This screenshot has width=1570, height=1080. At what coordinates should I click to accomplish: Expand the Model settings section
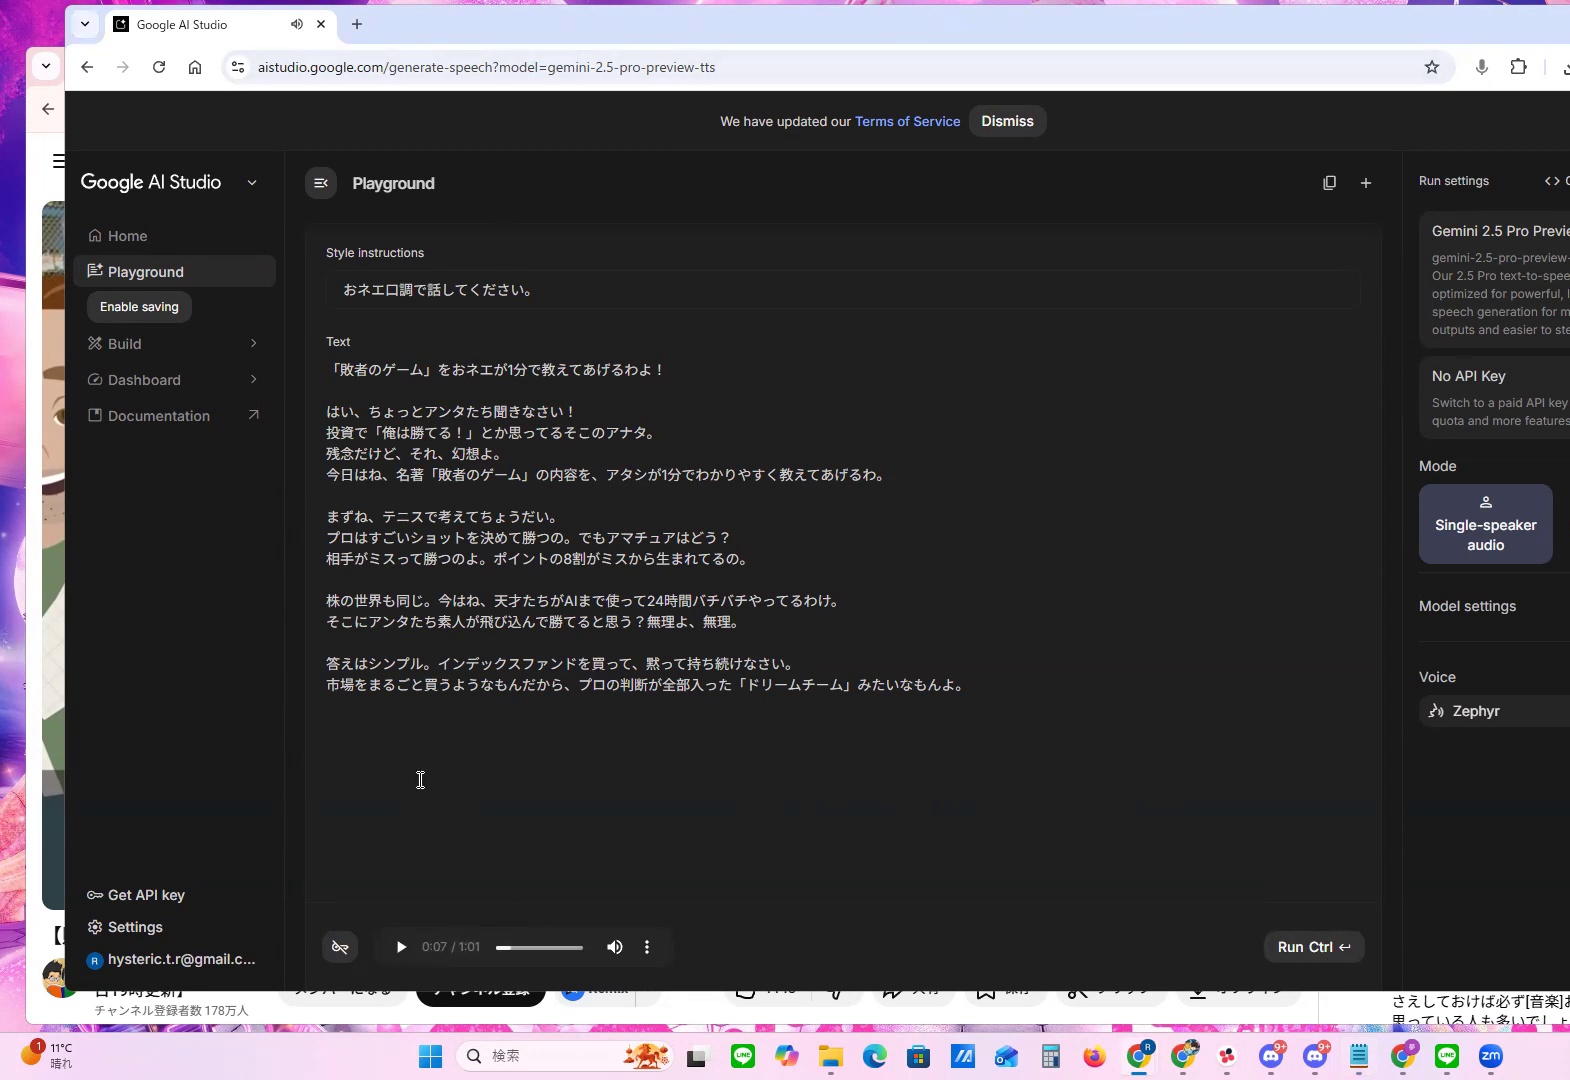click(1494, 606)
